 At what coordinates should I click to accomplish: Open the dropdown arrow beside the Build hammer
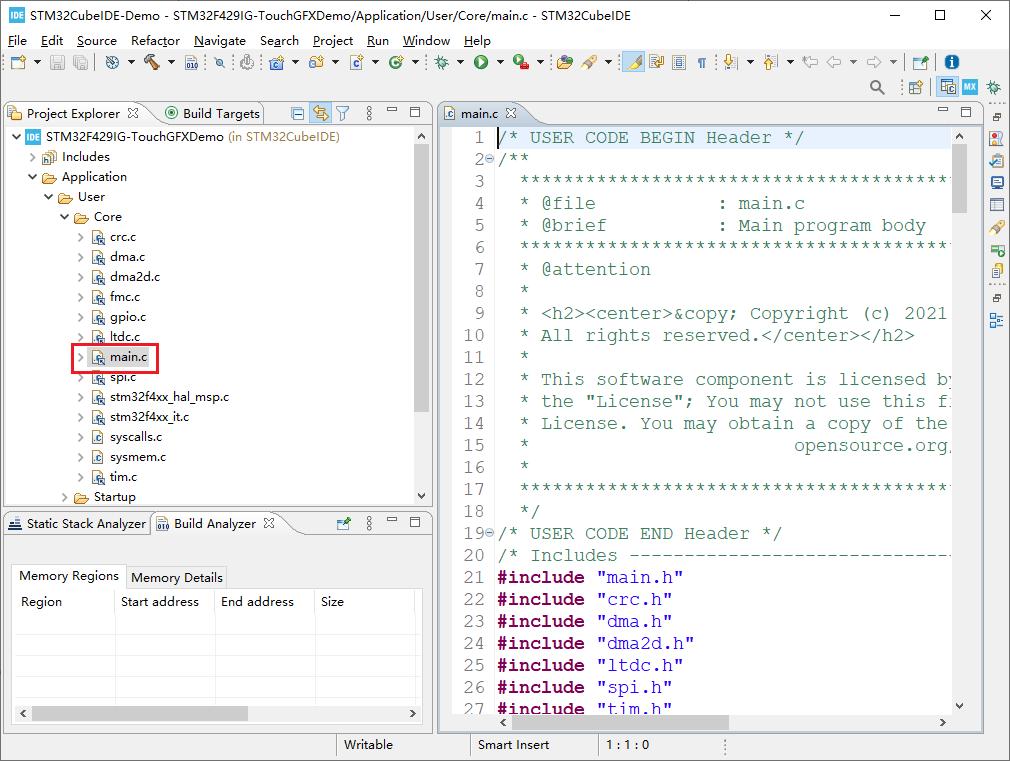[x=169, y=62]
